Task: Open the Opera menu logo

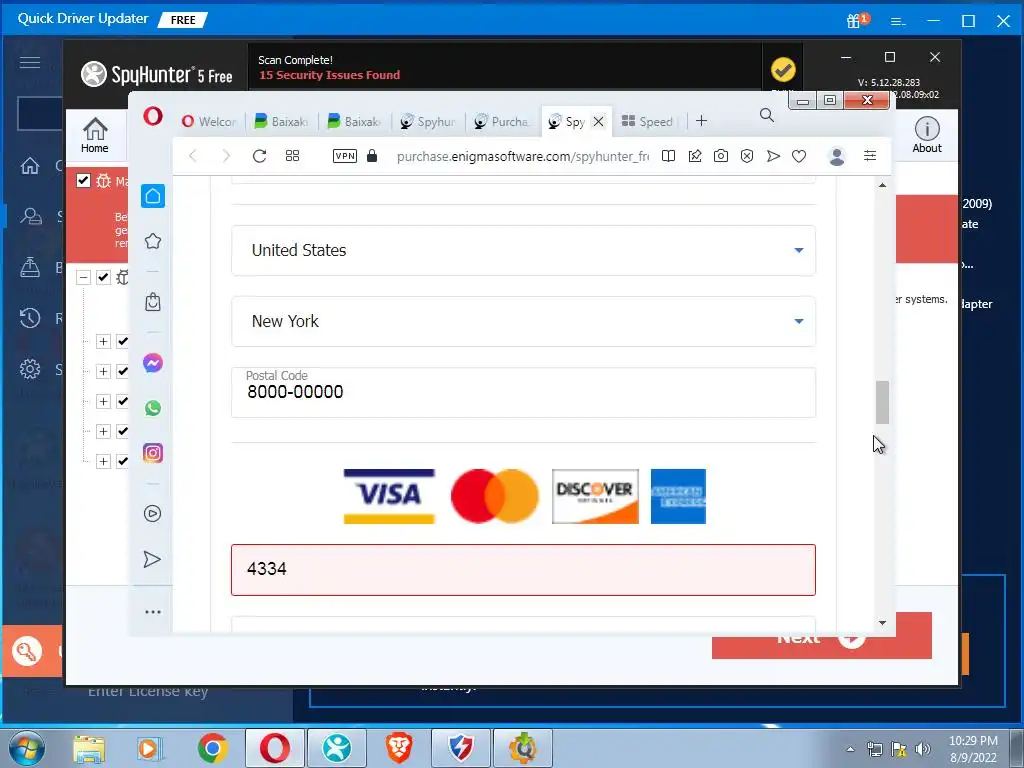Action: point(153,117)
